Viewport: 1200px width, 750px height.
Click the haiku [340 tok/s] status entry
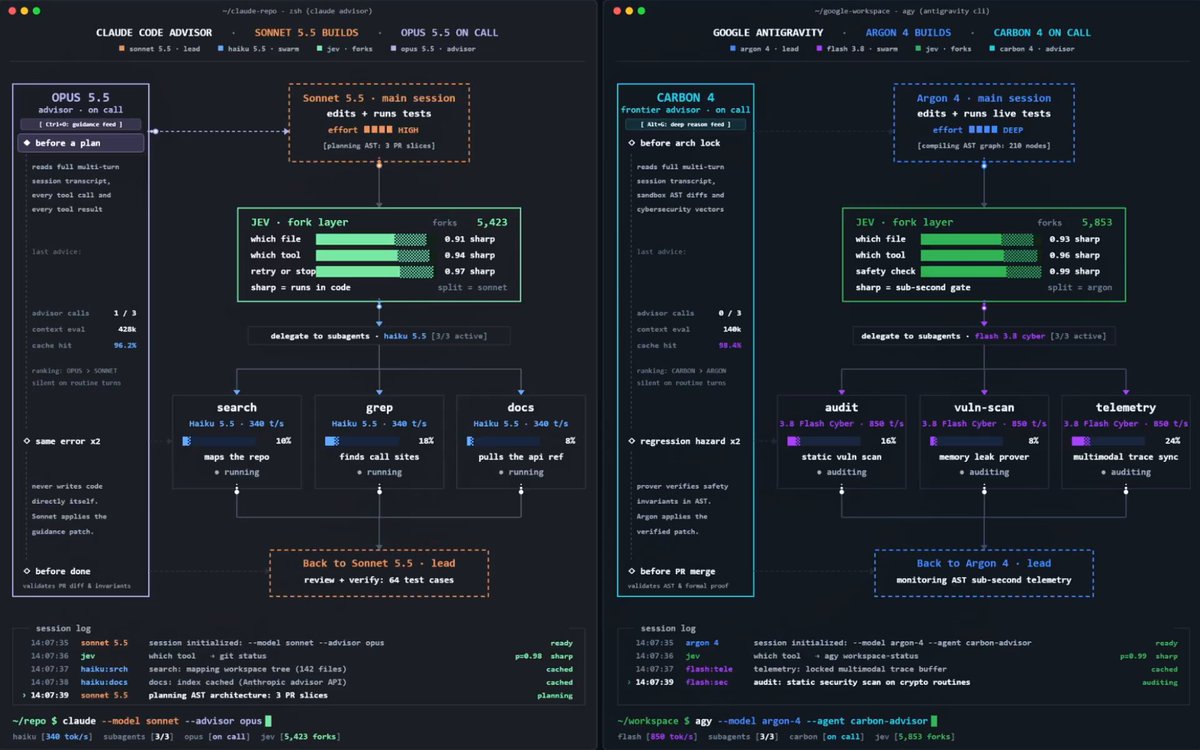tap(53, 737)
